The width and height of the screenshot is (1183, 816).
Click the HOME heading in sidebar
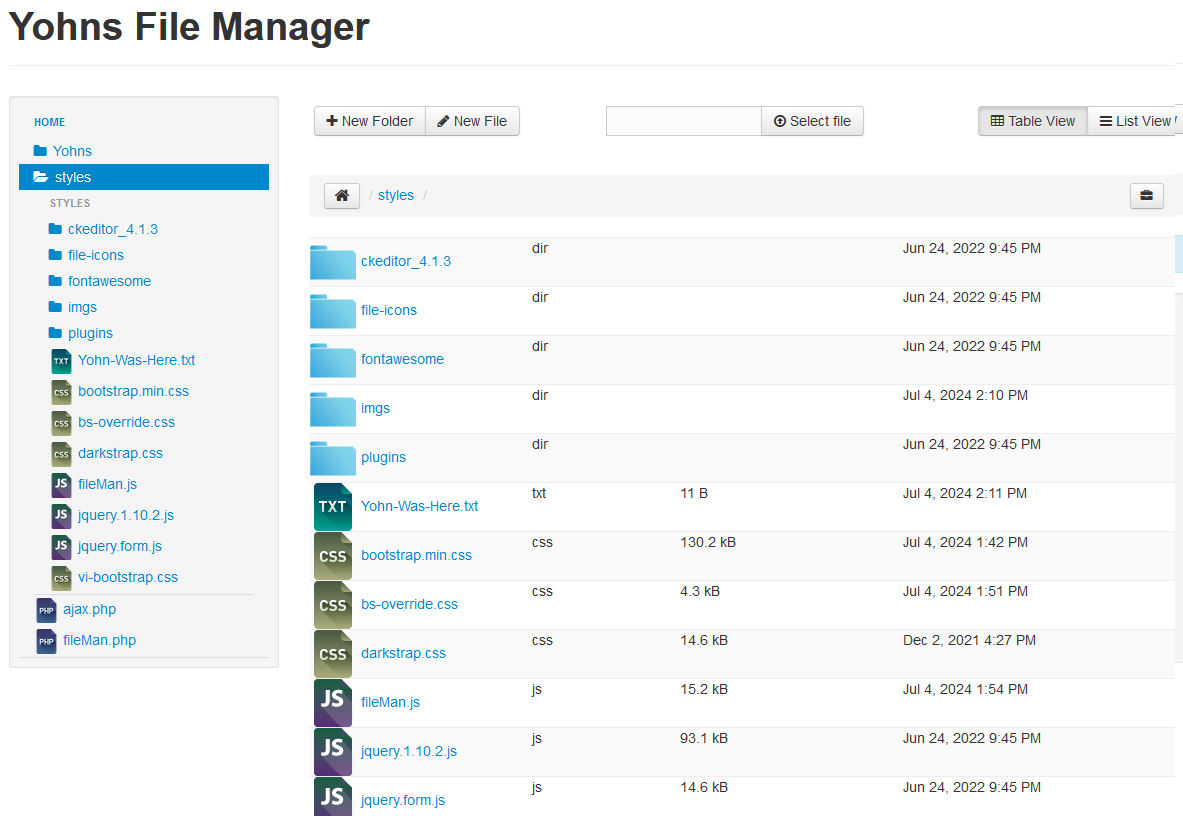[49, 122]
